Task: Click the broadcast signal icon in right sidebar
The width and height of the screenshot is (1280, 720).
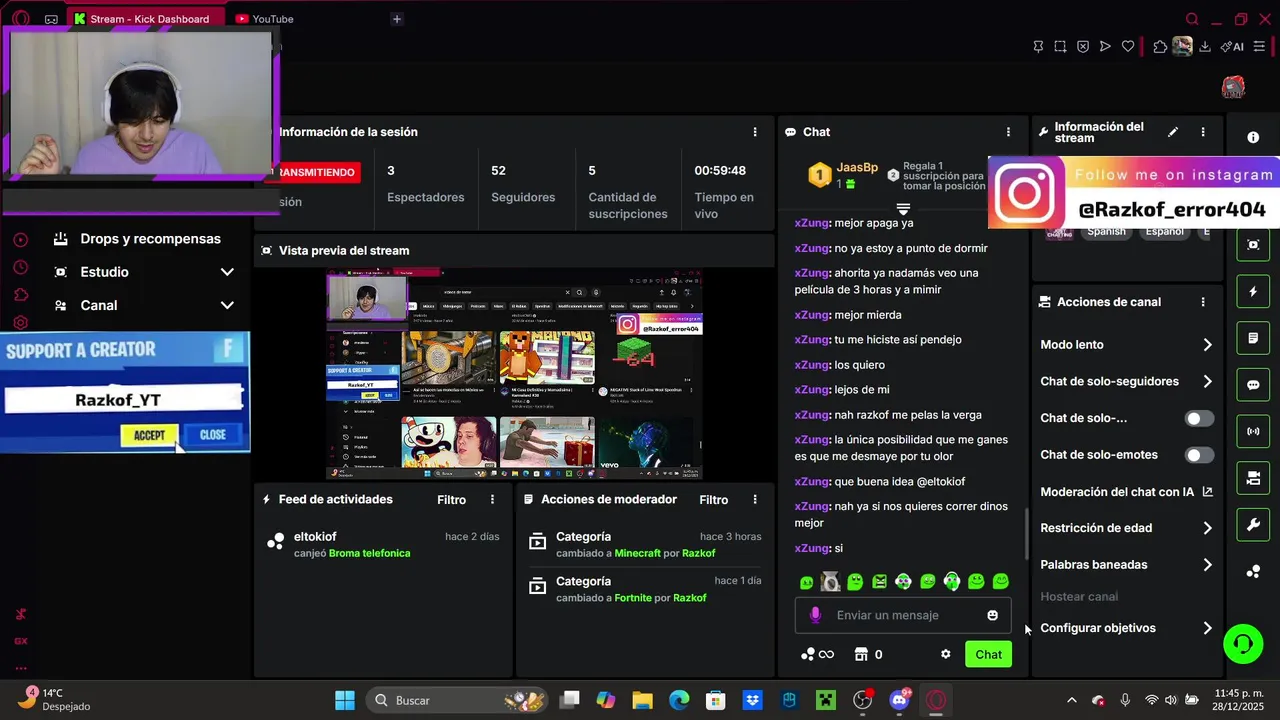Action: click(1253, 432)
